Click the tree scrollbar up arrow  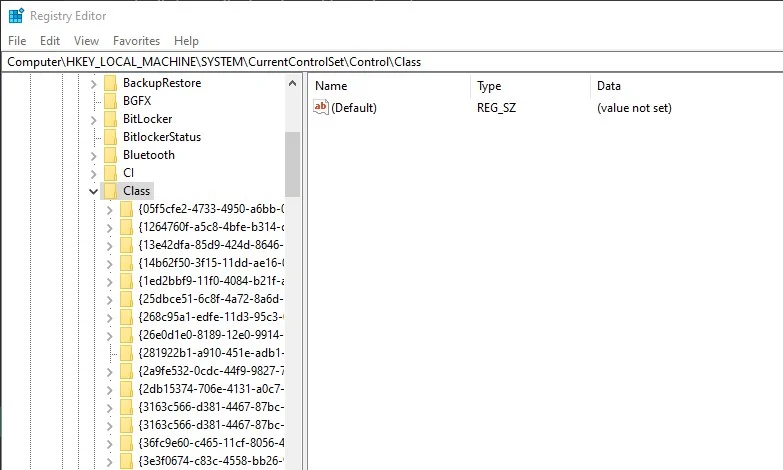293,83
